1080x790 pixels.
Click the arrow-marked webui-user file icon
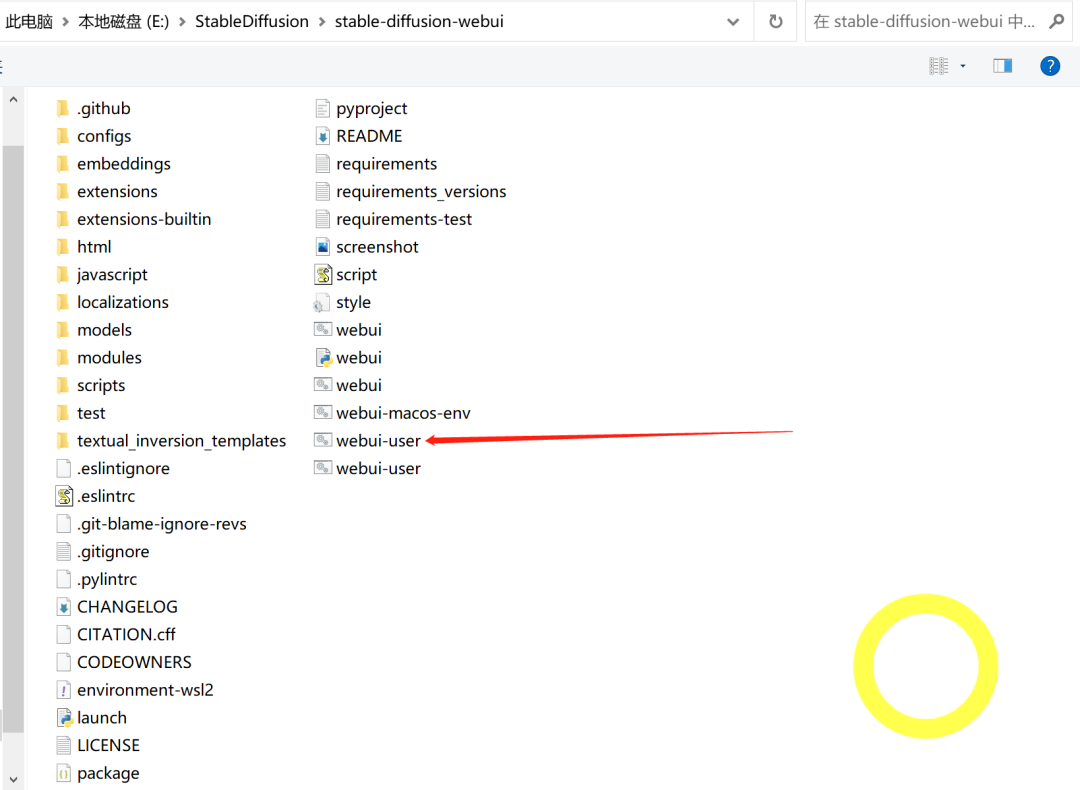pos(322,440)
